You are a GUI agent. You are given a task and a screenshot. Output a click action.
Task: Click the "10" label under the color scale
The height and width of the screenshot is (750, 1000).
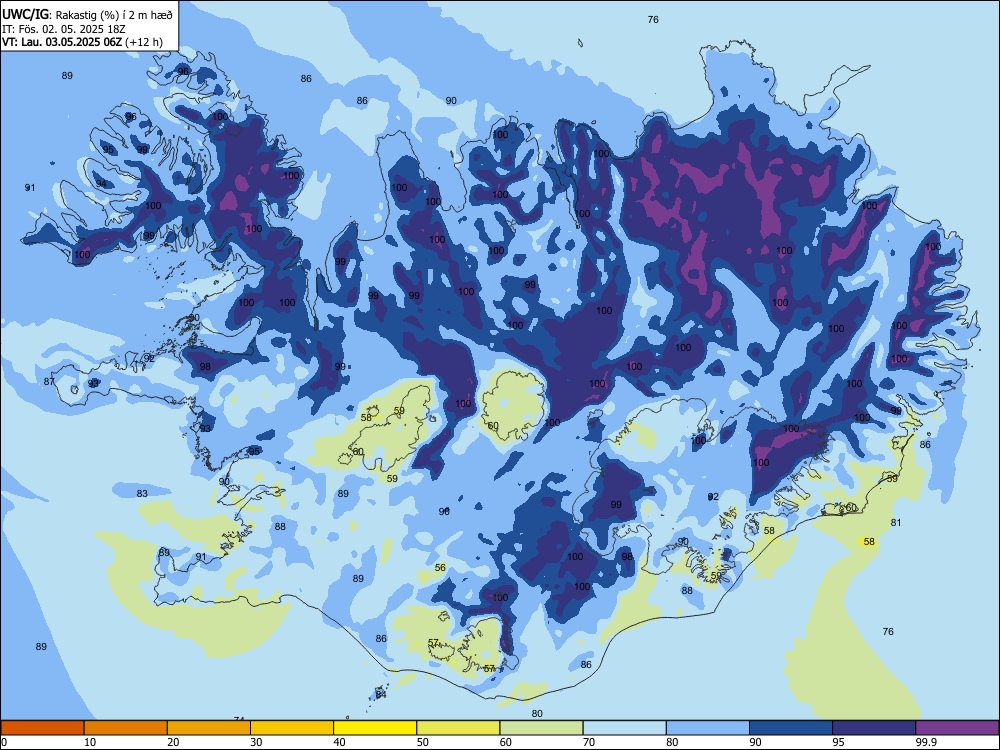tap(90, 742)
